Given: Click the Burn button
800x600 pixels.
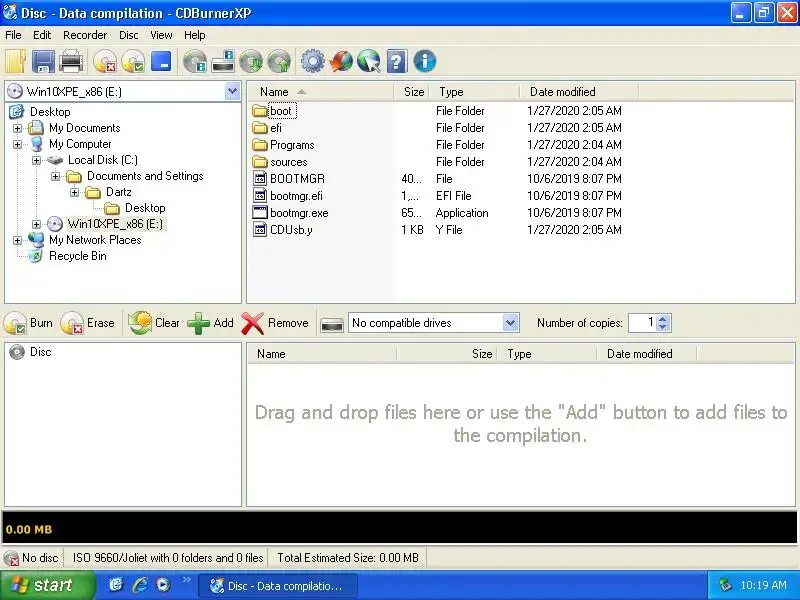Looking at the screenshot, I should tap(29, 323).
